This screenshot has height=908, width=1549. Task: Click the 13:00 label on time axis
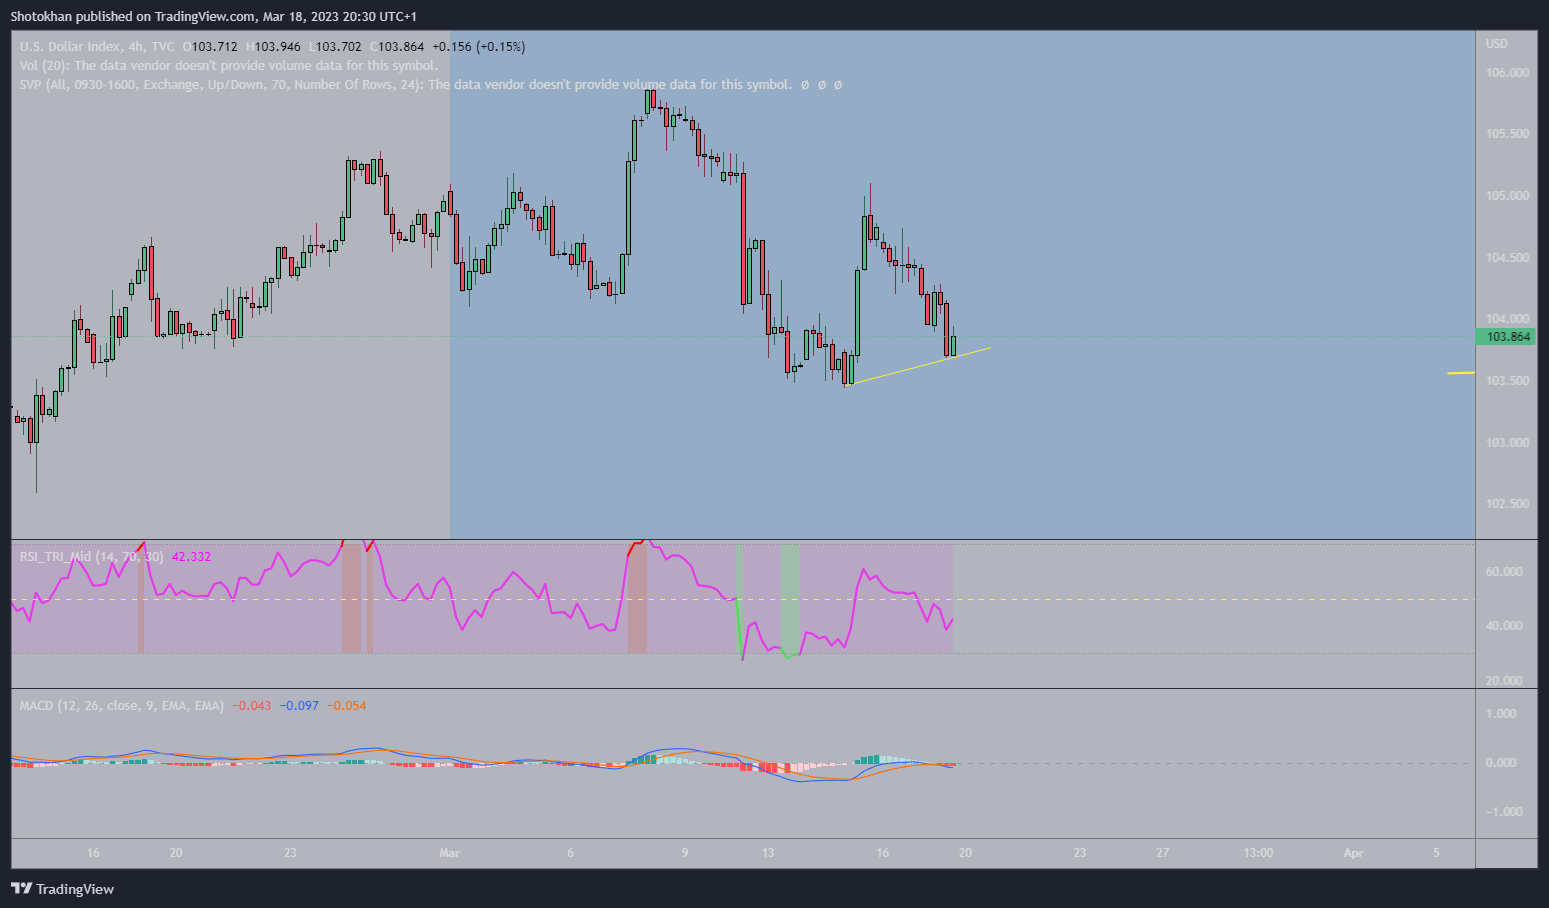(x=1258, y=853)
